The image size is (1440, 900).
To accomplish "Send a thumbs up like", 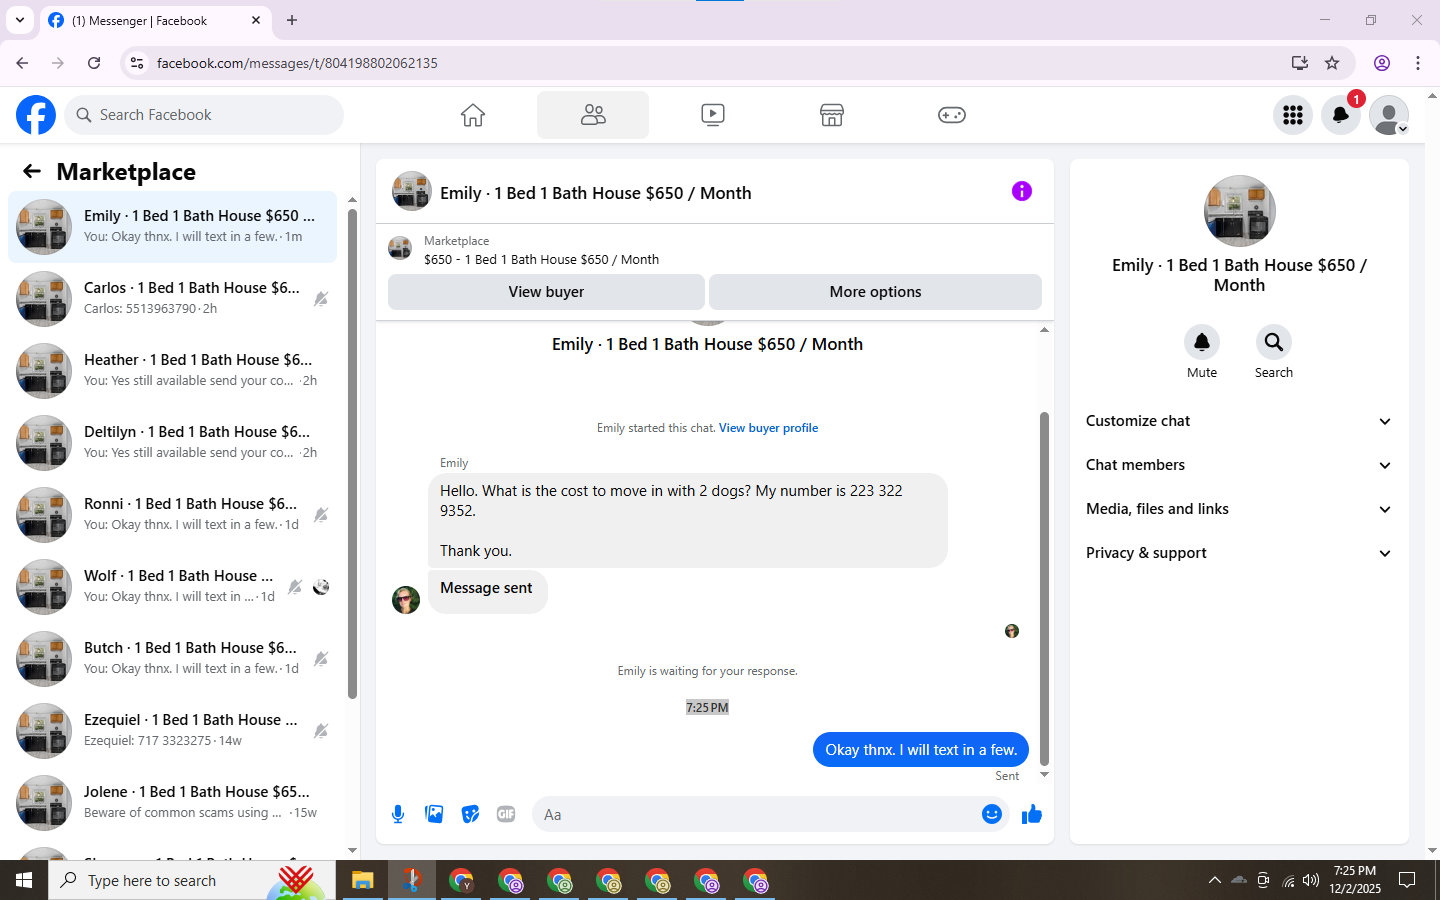I will coord(1032,814).
